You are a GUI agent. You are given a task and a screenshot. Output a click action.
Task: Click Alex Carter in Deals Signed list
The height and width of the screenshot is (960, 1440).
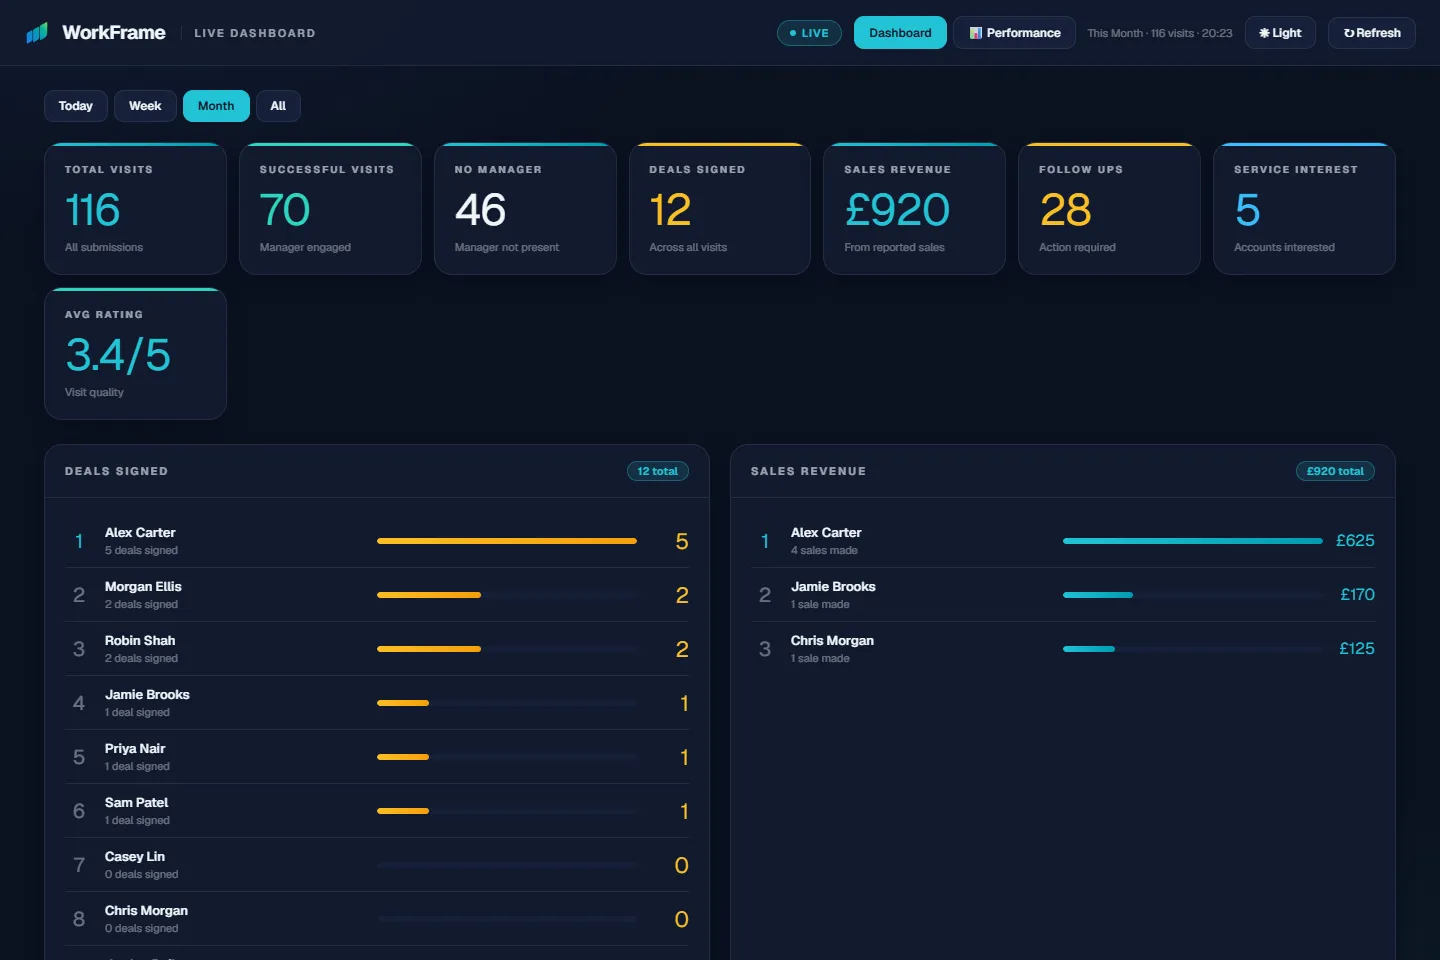pos(140,533)
